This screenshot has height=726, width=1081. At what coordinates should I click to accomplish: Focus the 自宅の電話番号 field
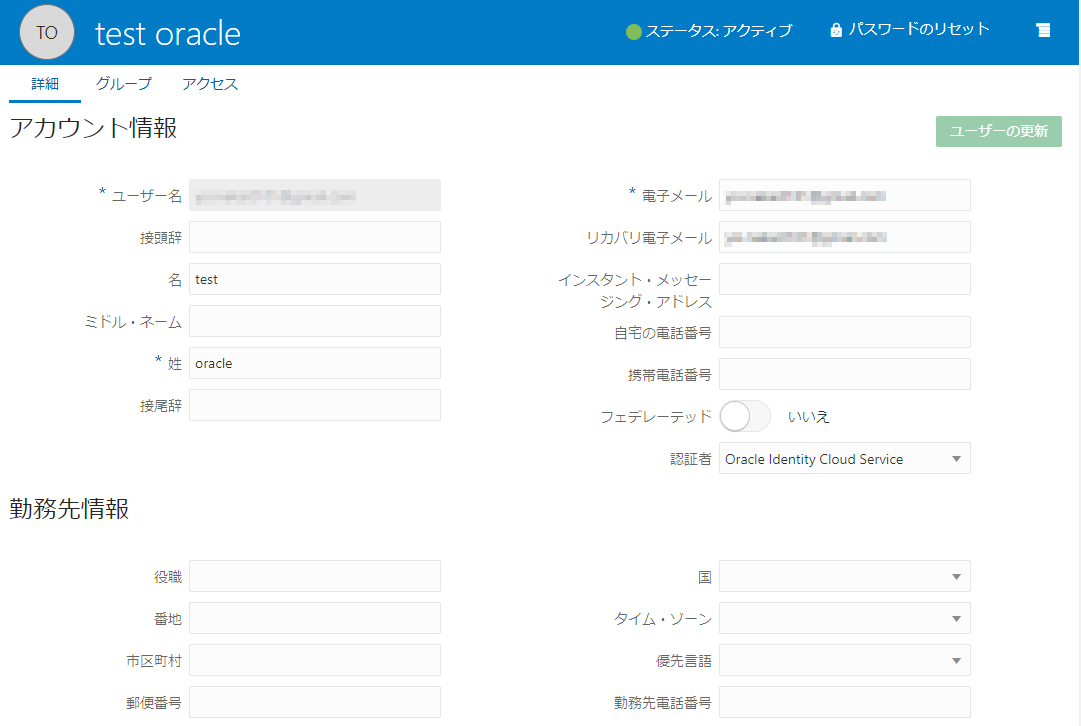844,332
